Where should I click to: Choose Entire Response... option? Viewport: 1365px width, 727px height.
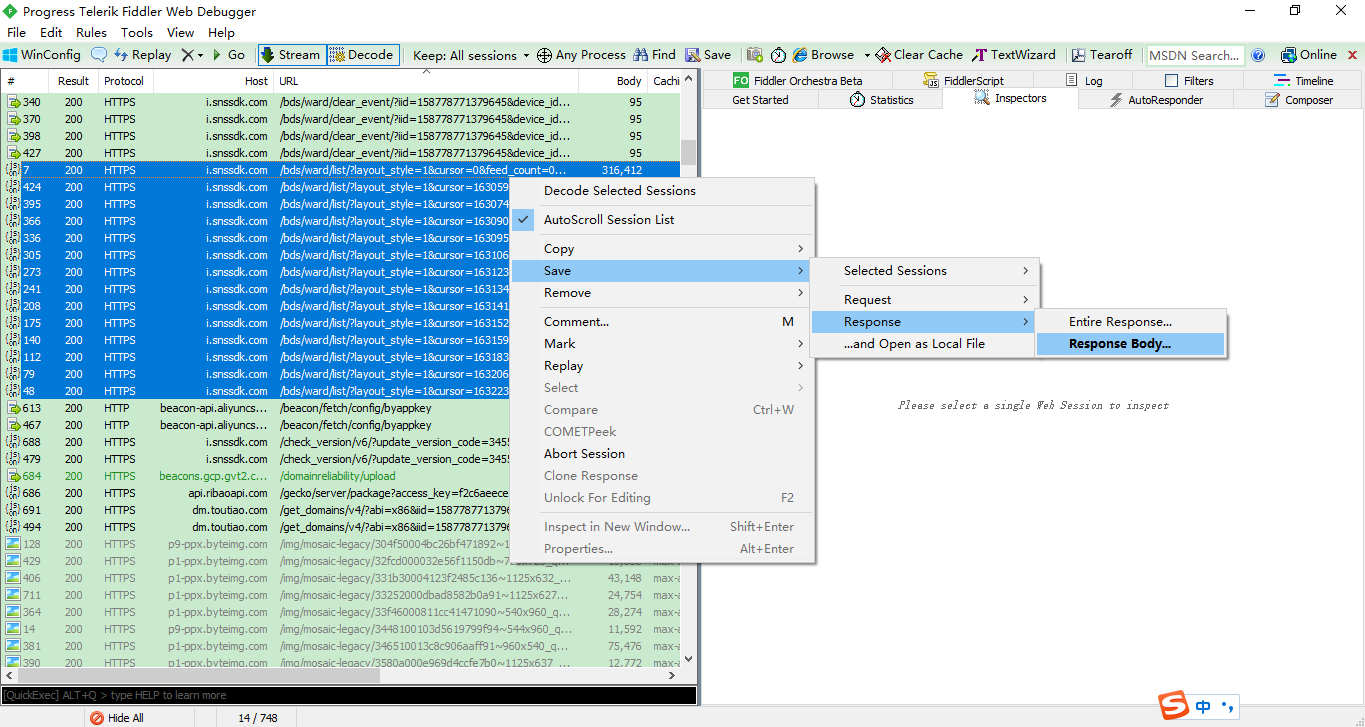tap(1131, 321)
